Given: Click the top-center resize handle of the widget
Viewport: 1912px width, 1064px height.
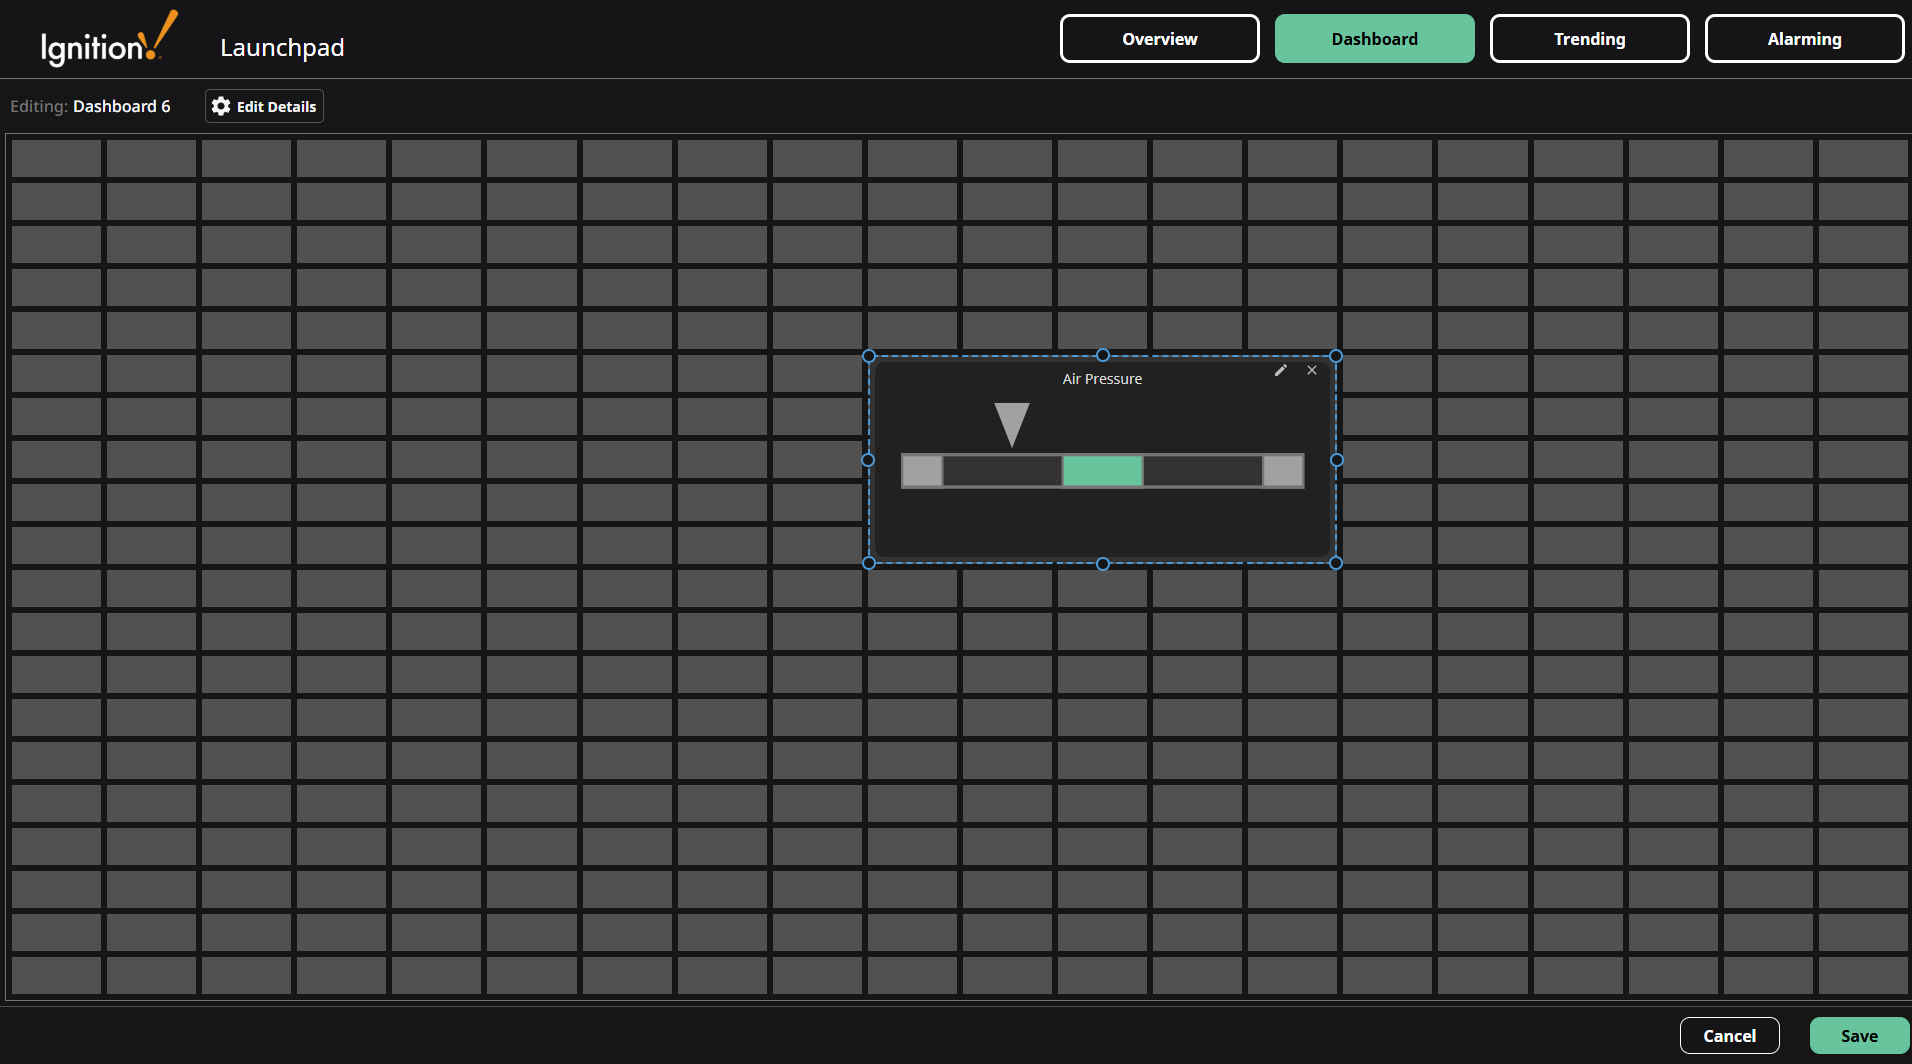Looking at the screenshot, I should click(1102, 355).
